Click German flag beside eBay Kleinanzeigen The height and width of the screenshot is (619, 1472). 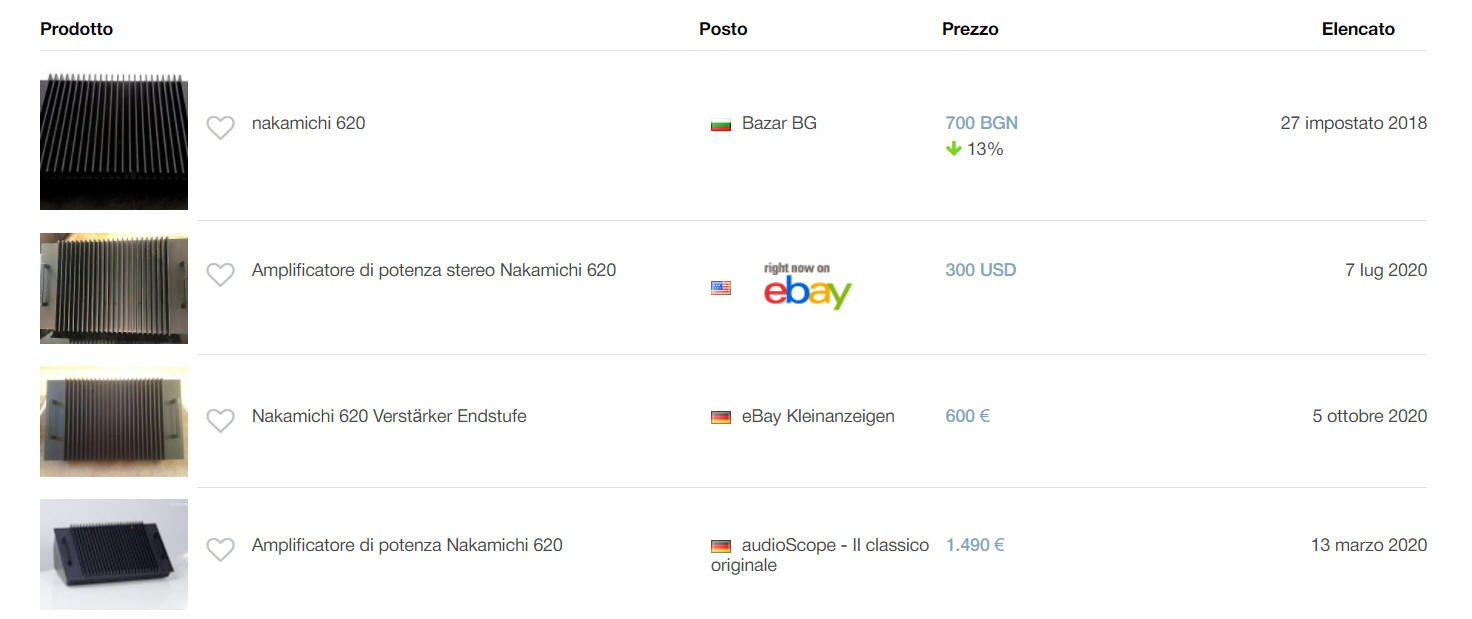click(x=721, y=418)
